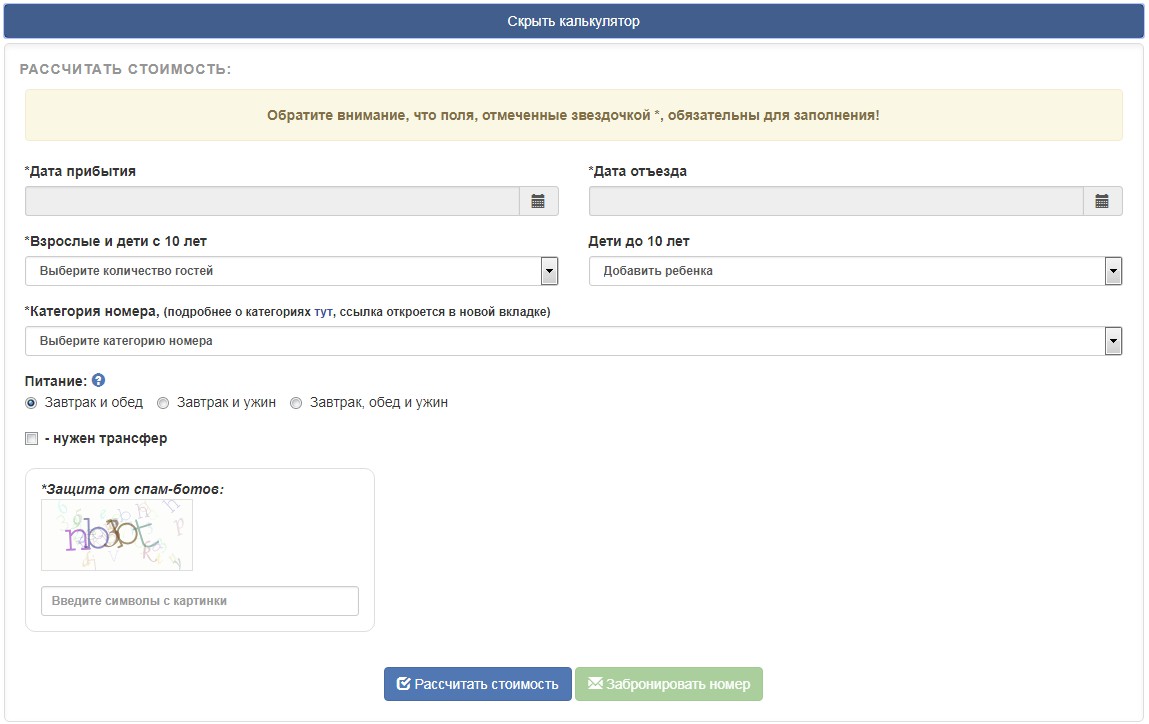The image size is (1149, 724).
Task: Click the Защита от спам-ботов label
Action: click(x=133, y=489)
